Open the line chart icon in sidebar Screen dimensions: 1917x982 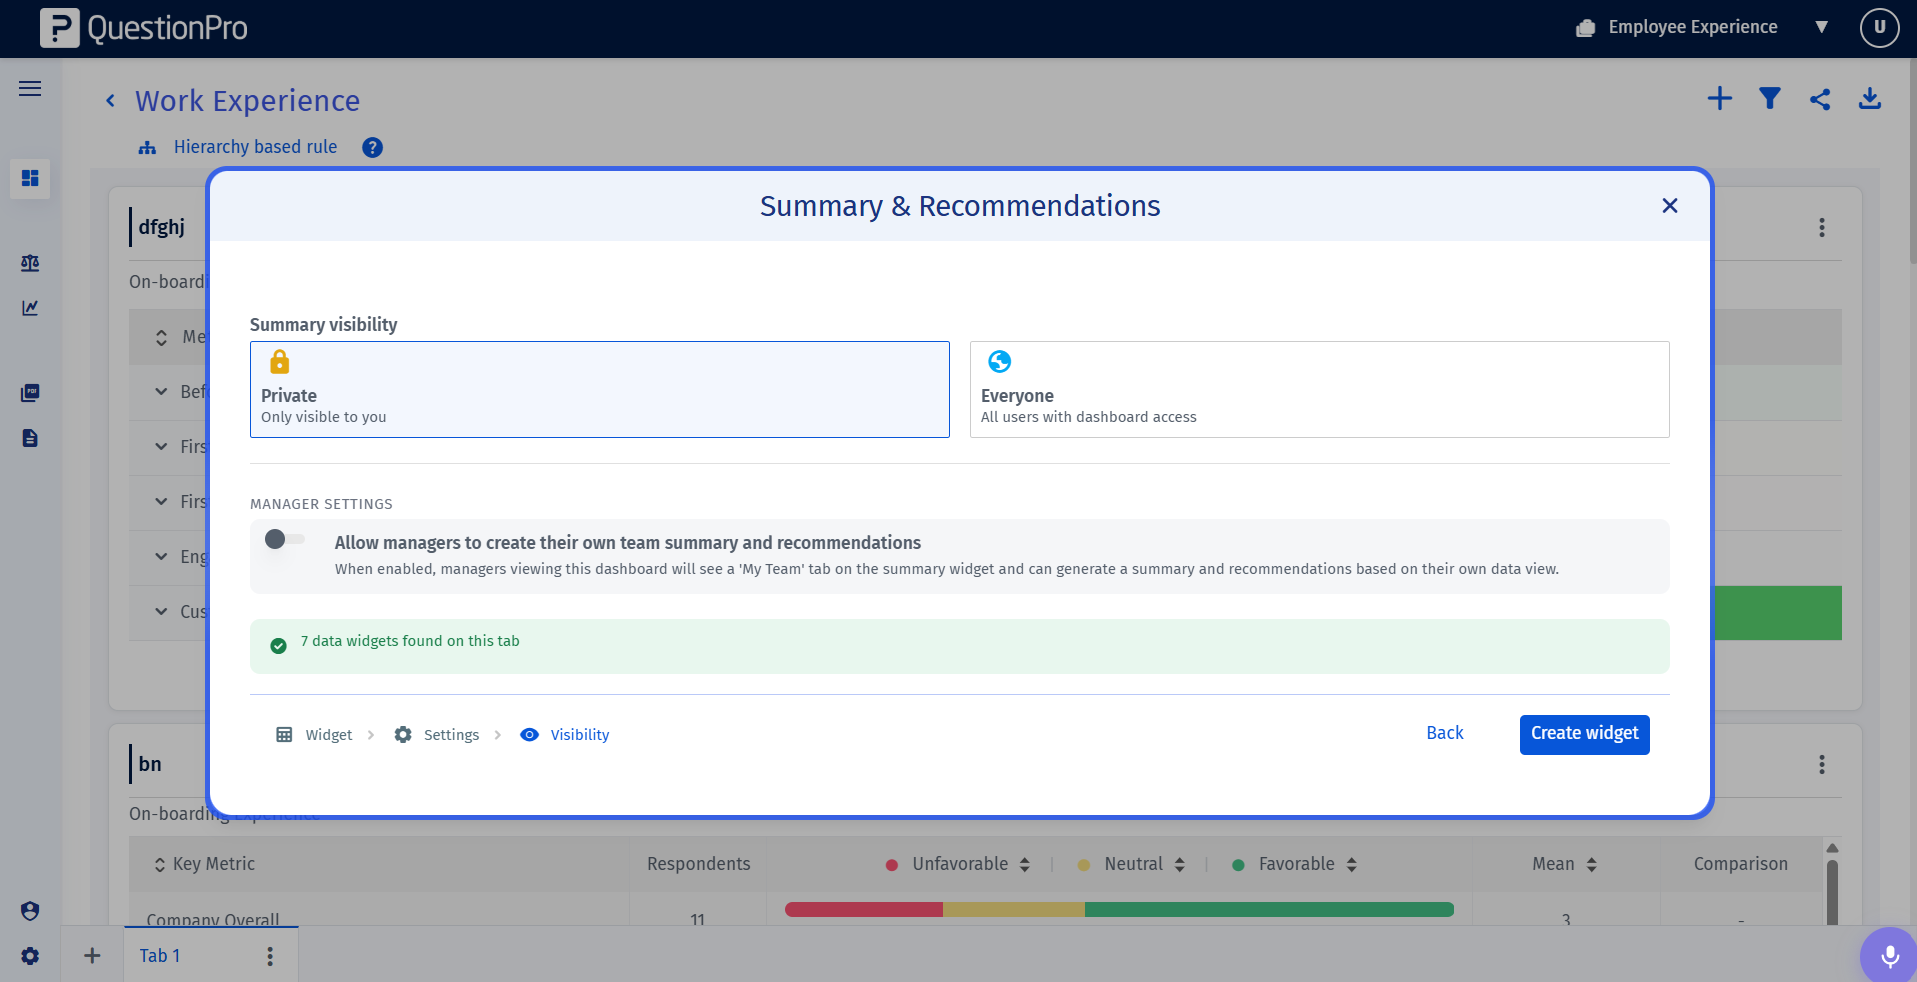[30, 308]
